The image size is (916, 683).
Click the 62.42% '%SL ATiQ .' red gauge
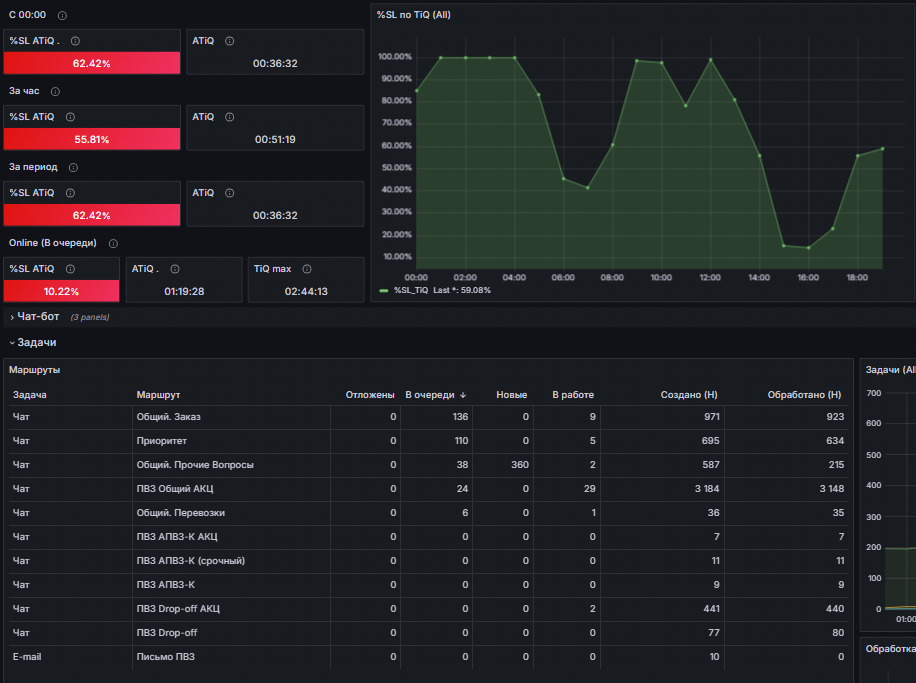click(x=92, y=63)
